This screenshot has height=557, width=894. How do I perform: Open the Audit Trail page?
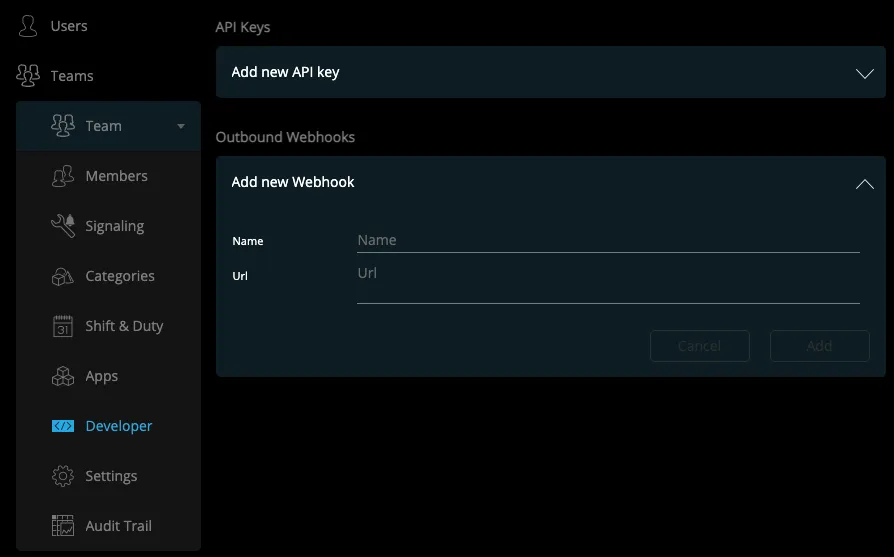point(119,526)
